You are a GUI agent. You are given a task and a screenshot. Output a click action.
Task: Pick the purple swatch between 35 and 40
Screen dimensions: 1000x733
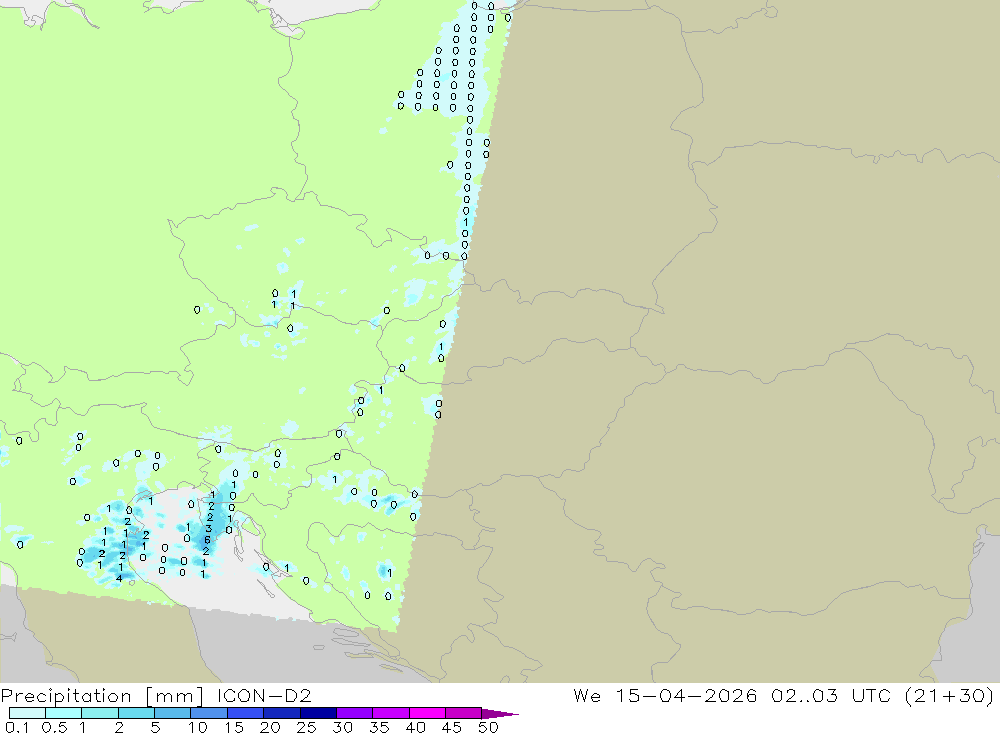pos(390,713)
